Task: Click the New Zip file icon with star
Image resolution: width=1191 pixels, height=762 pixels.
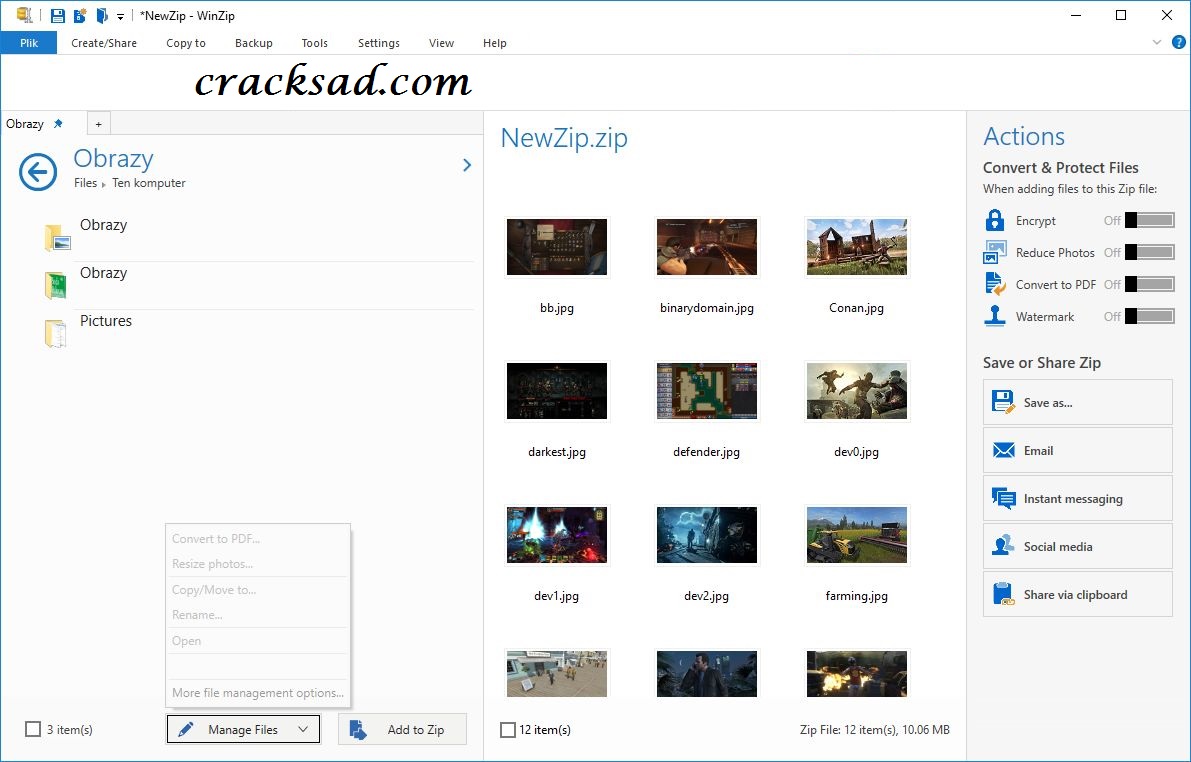Action: pos(80,15)
